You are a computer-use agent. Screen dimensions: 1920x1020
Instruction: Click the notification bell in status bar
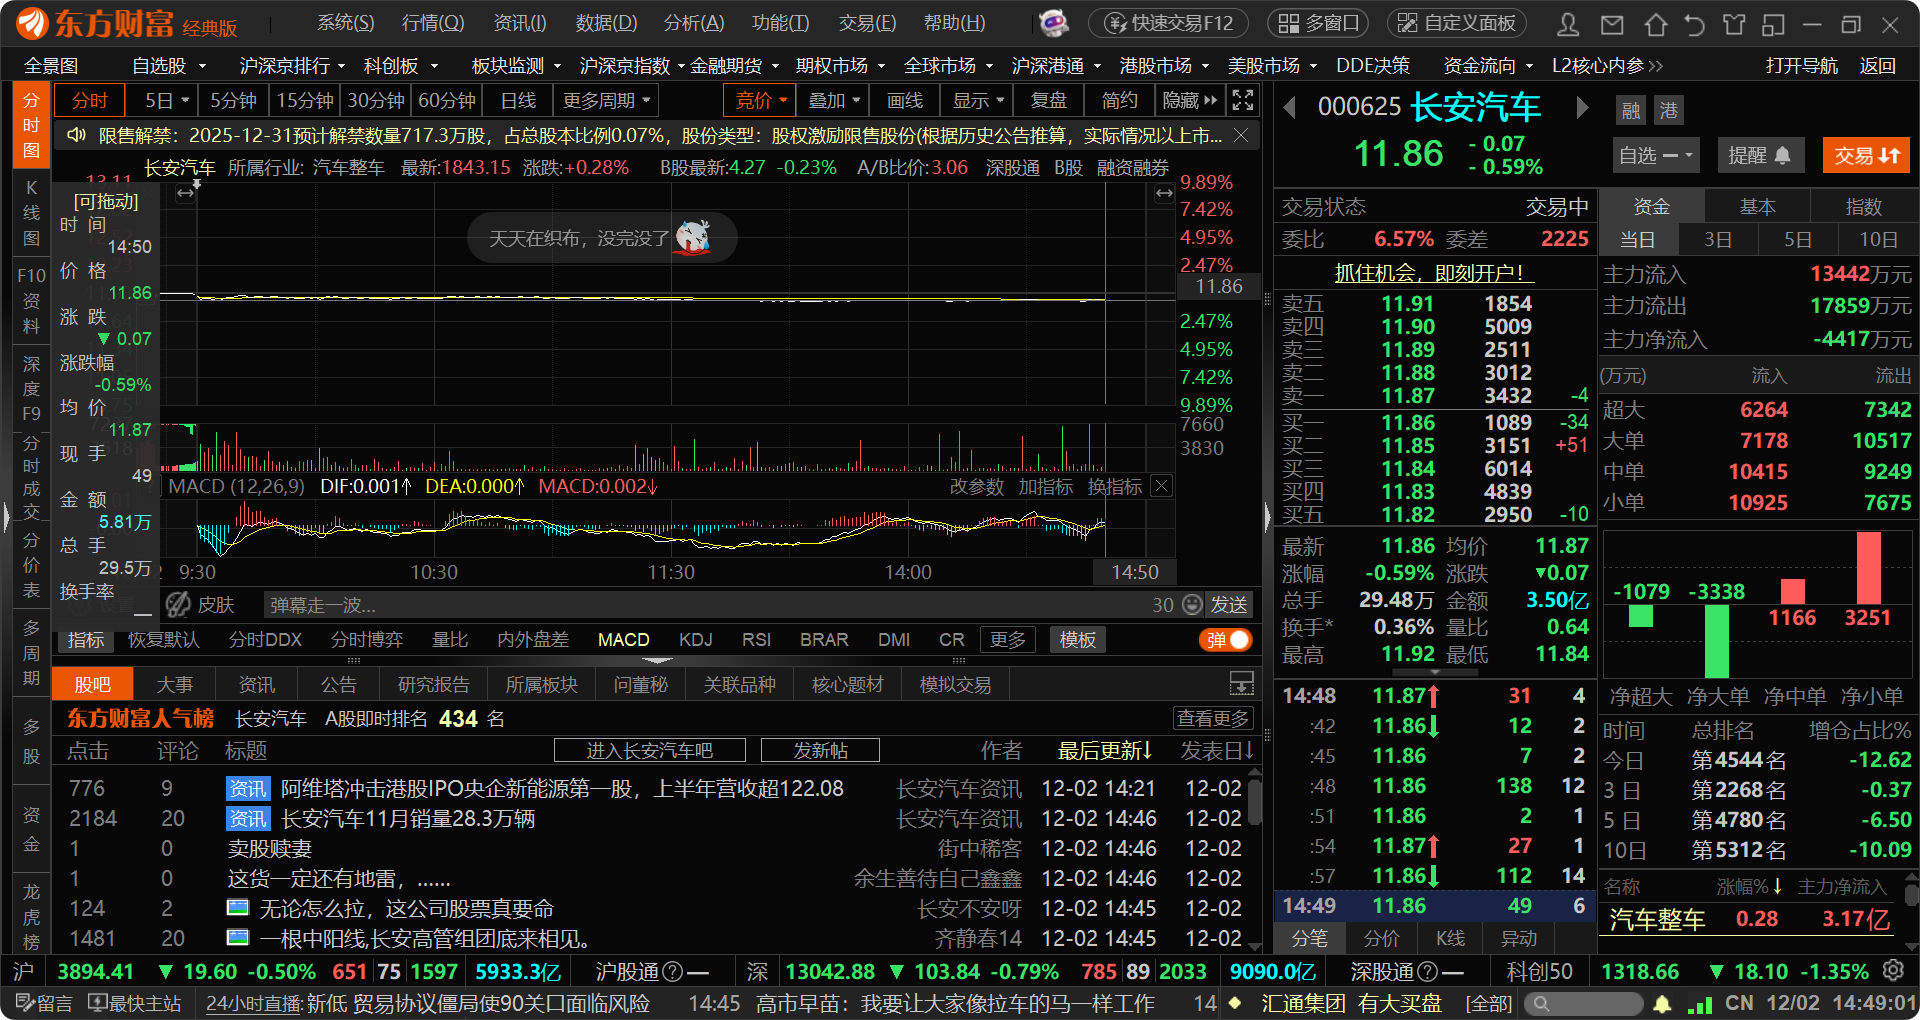click(1662, 1003)
